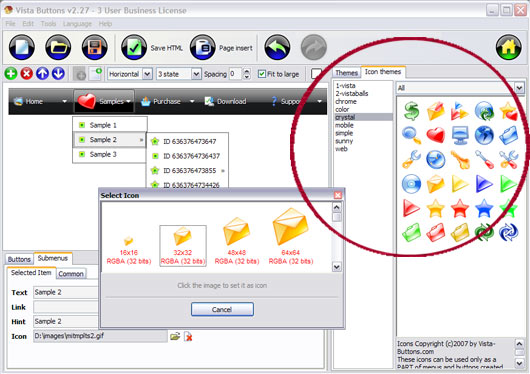Image resolution: width=530 pixels, height=374 pixels.
Task: Browse for icon file with folder button
Action: [x=175, y=336]
